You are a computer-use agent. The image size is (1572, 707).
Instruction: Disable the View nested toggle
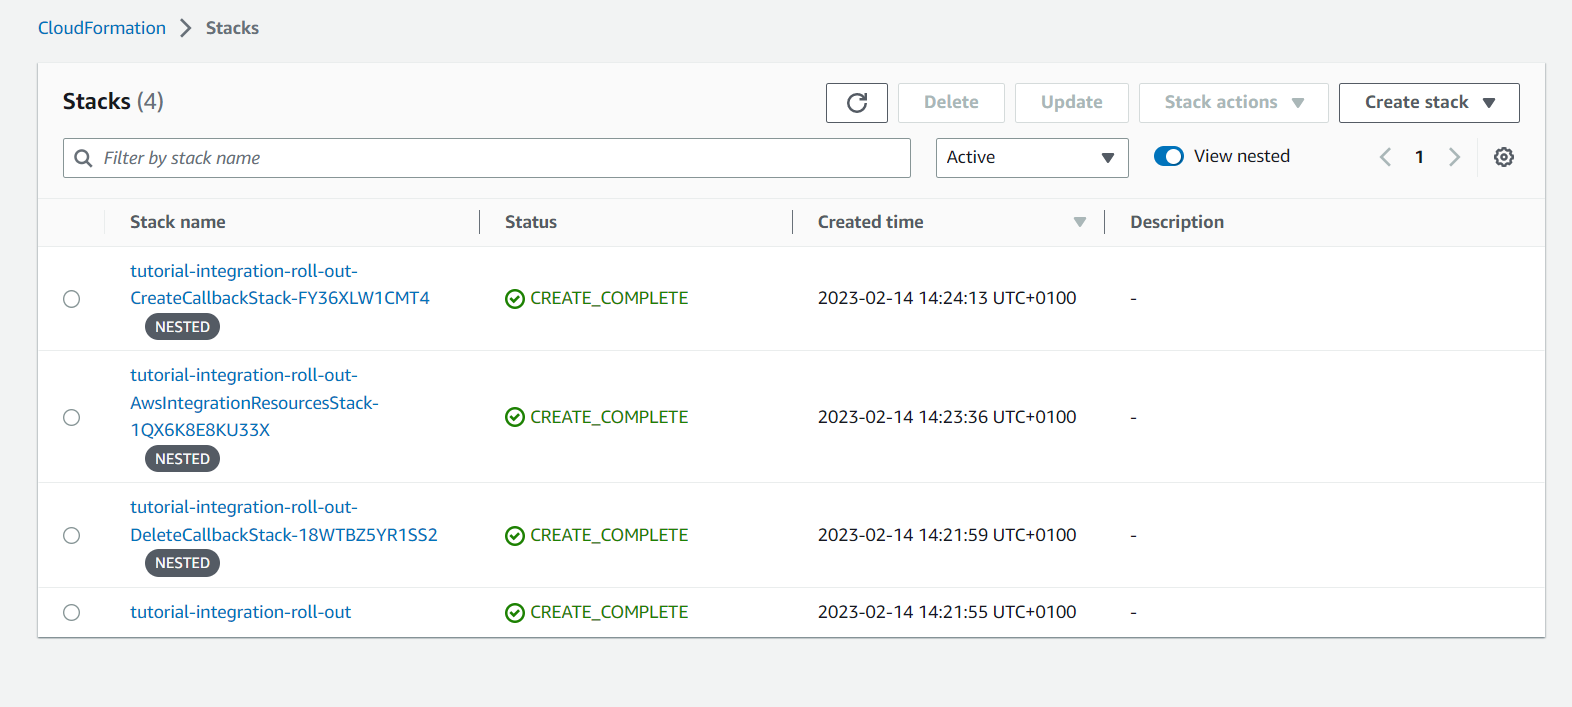(1168, 157)
